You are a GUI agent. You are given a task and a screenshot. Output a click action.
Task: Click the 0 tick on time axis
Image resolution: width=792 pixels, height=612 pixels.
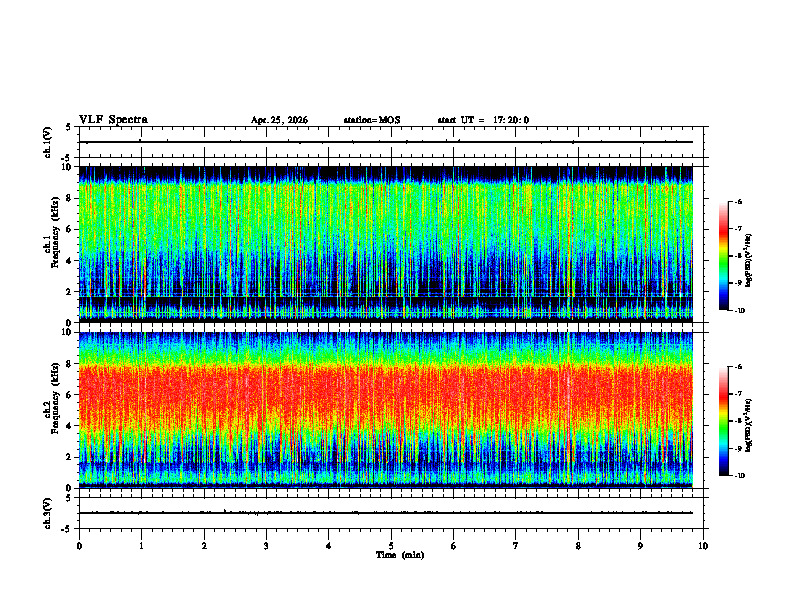tap(79, 546)
